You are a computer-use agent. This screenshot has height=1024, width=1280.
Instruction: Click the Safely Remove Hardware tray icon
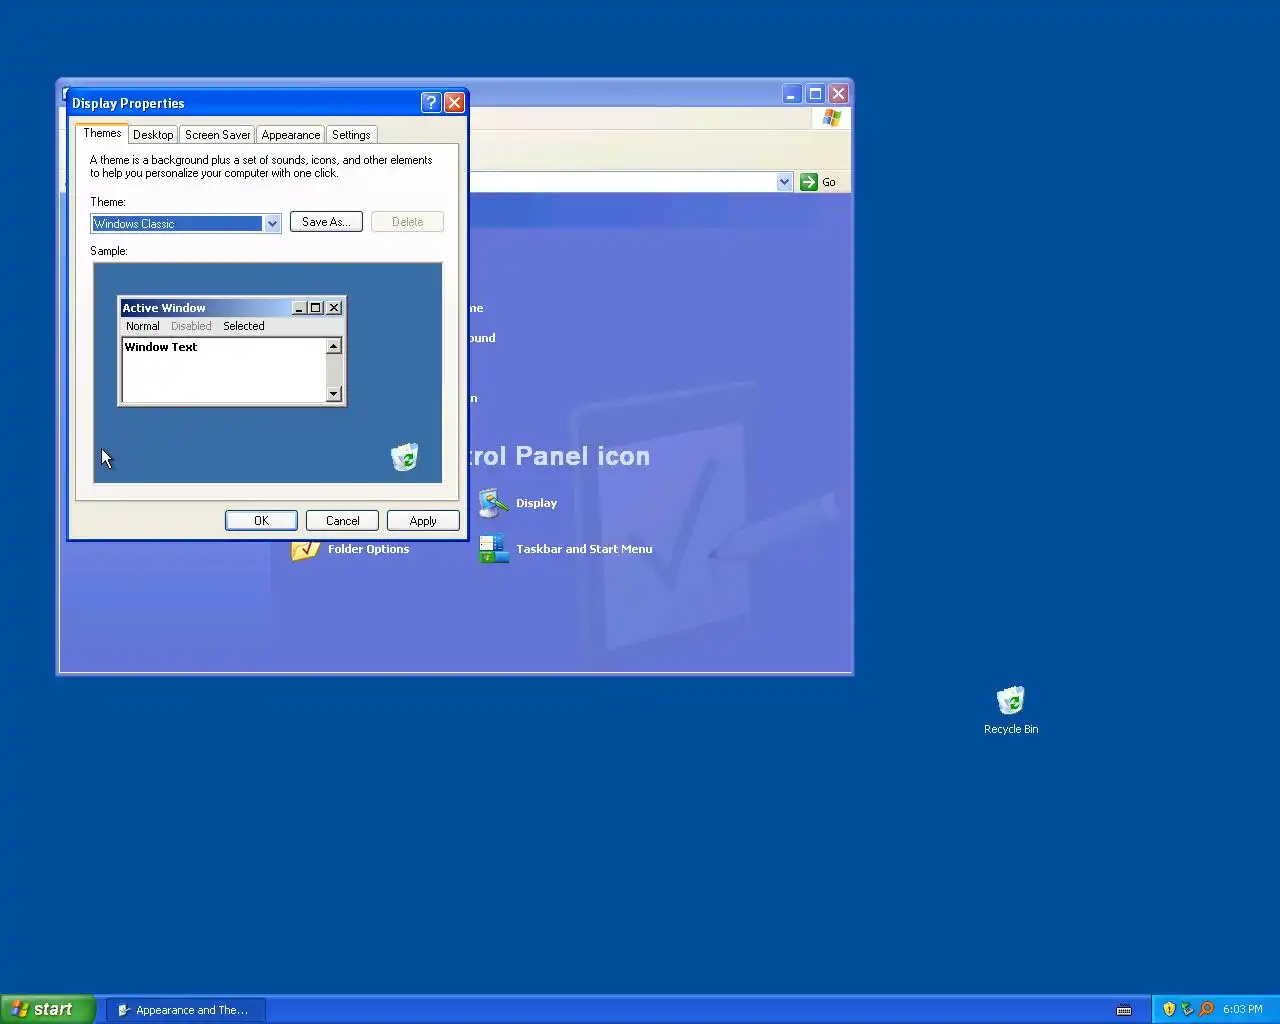(1187, 1009)
